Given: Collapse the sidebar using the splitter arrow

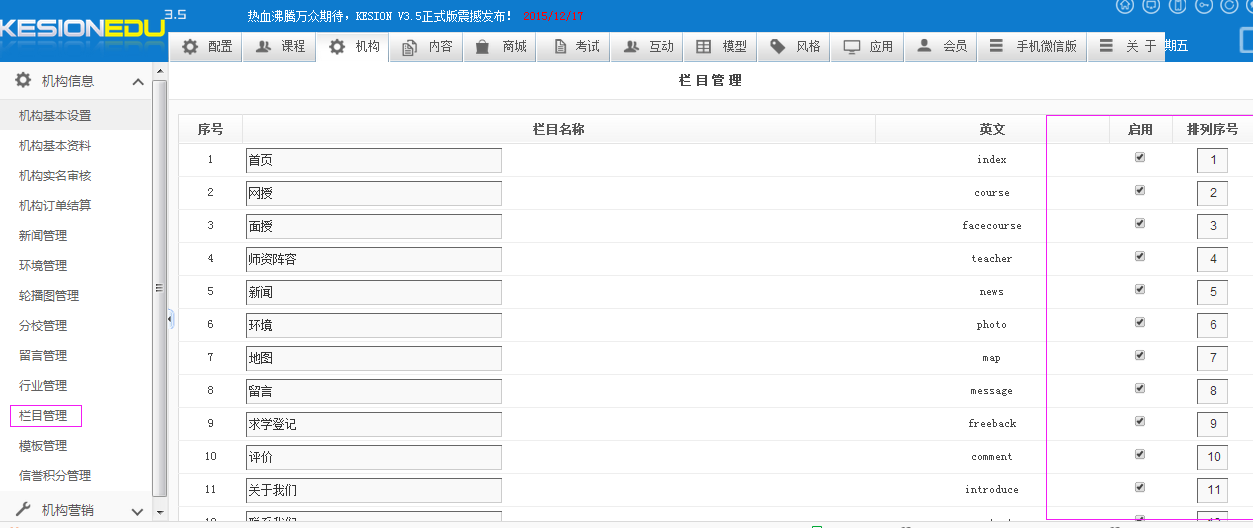Looking at the screenshot, I should [170, 319].
